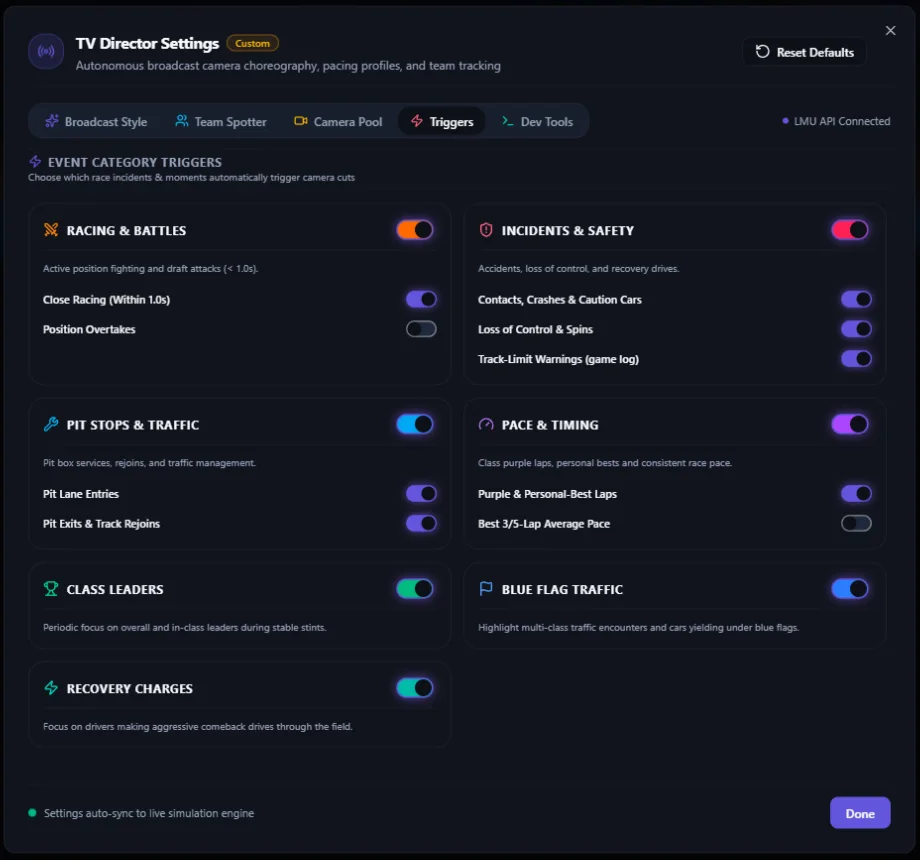Image resolution: width=920 pixels, height=860 pixels.
Task: Click the EVENT CATEGORY TRIGGERS heading
Action: (135, 162)
